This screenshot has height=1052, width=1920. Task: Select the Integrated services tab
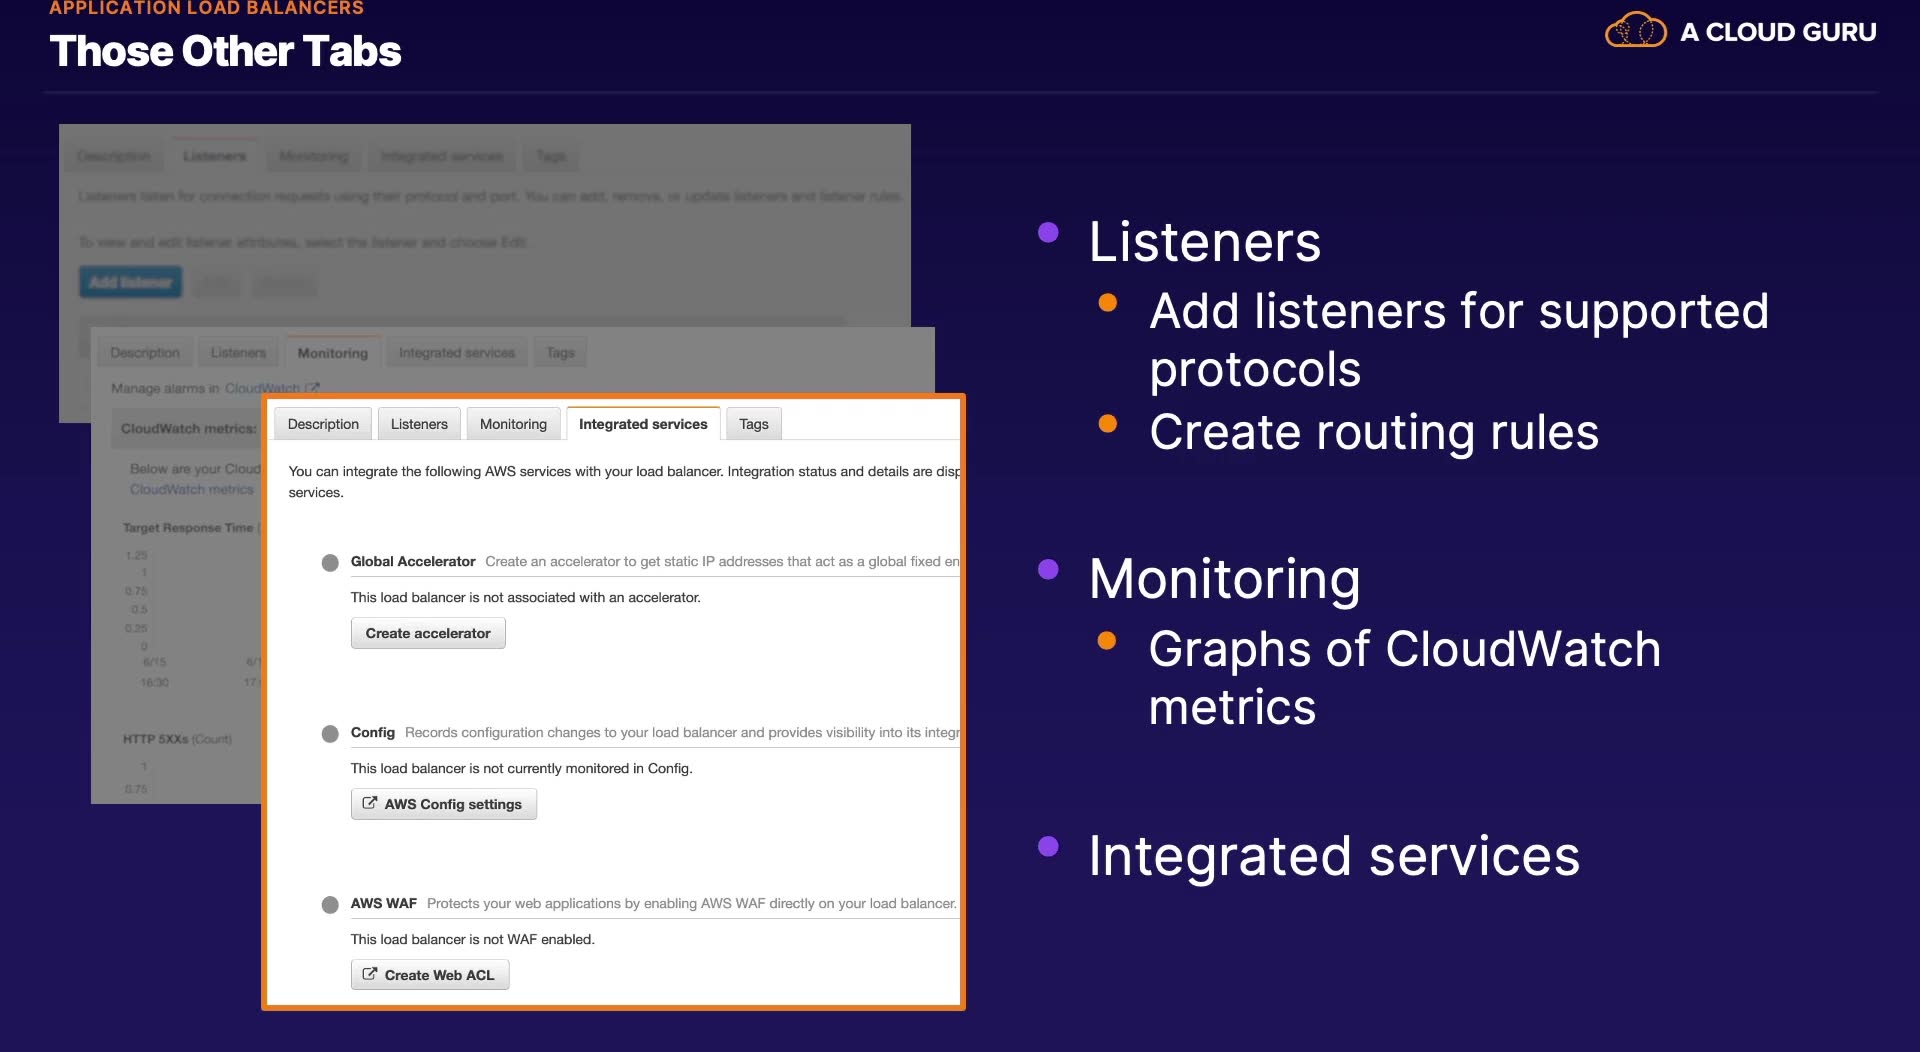[x=643, y=424]
